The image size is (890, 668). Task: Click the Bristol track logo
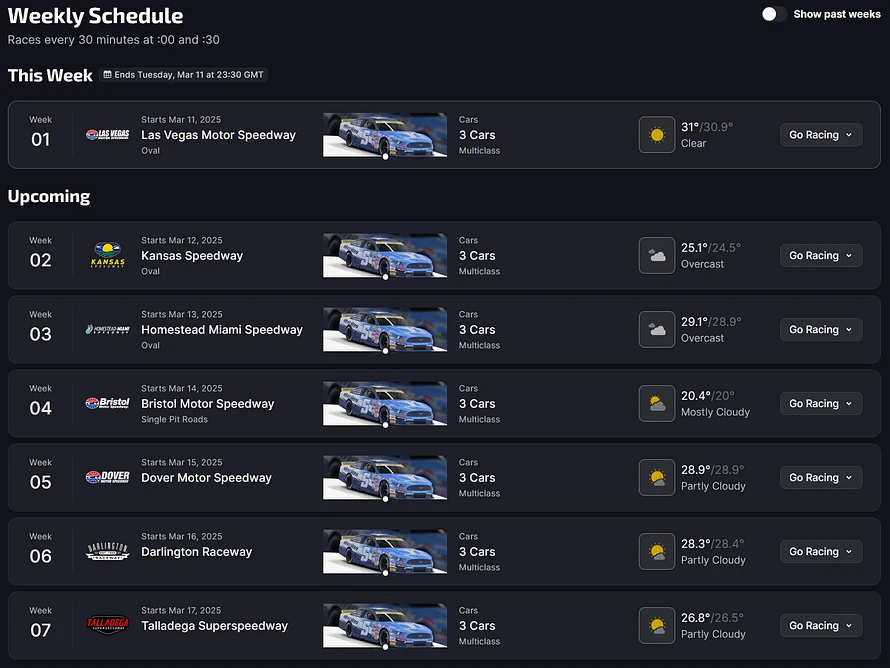point(107,404)
